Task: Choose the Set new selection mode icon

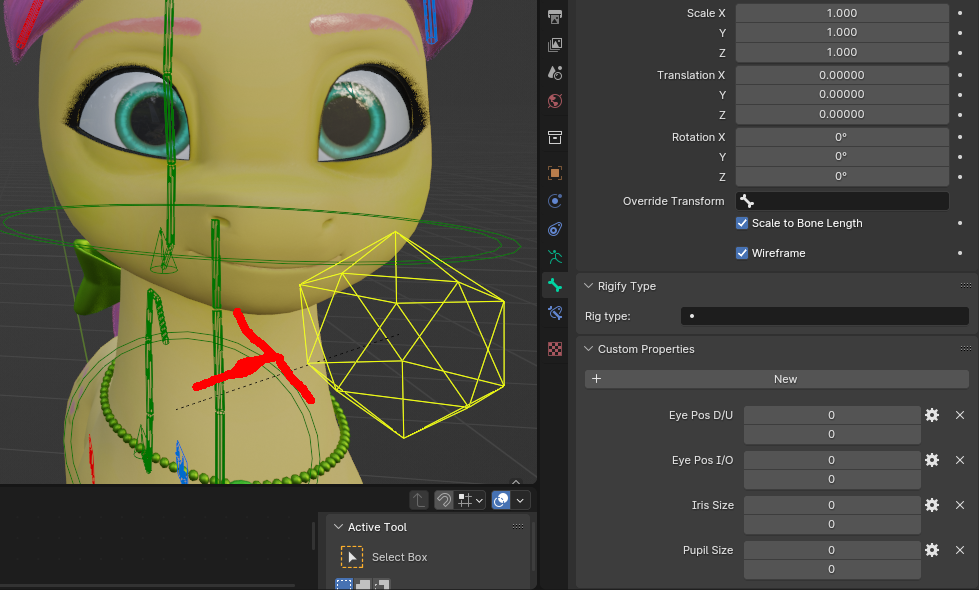Action: (x=343, y=585)
